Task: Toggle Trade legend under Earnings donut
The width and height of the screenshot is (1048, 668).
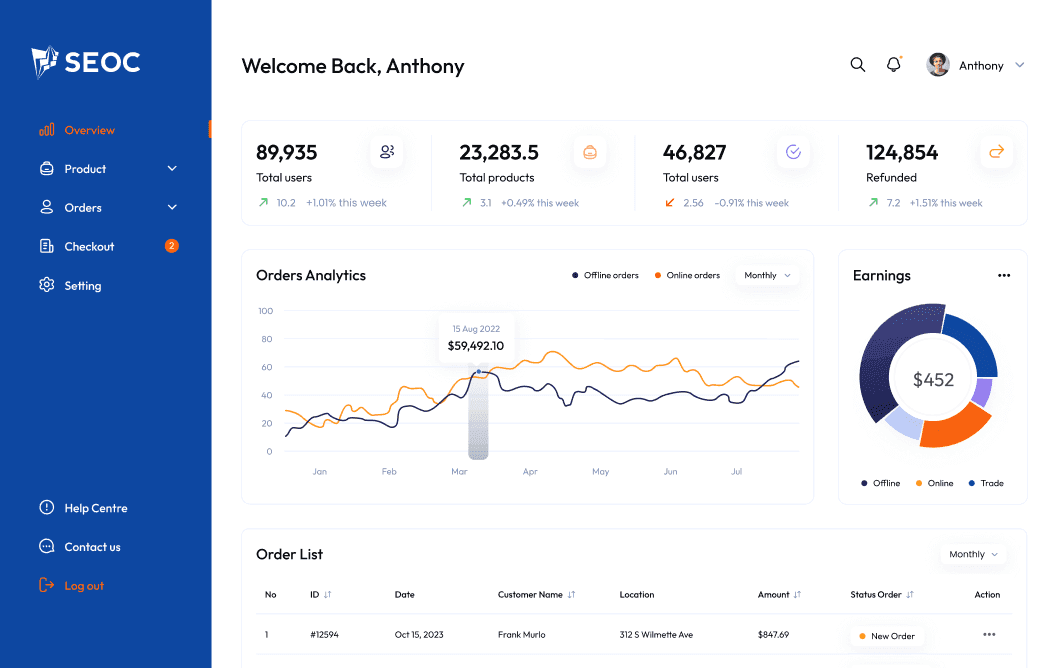Action: 986,483
